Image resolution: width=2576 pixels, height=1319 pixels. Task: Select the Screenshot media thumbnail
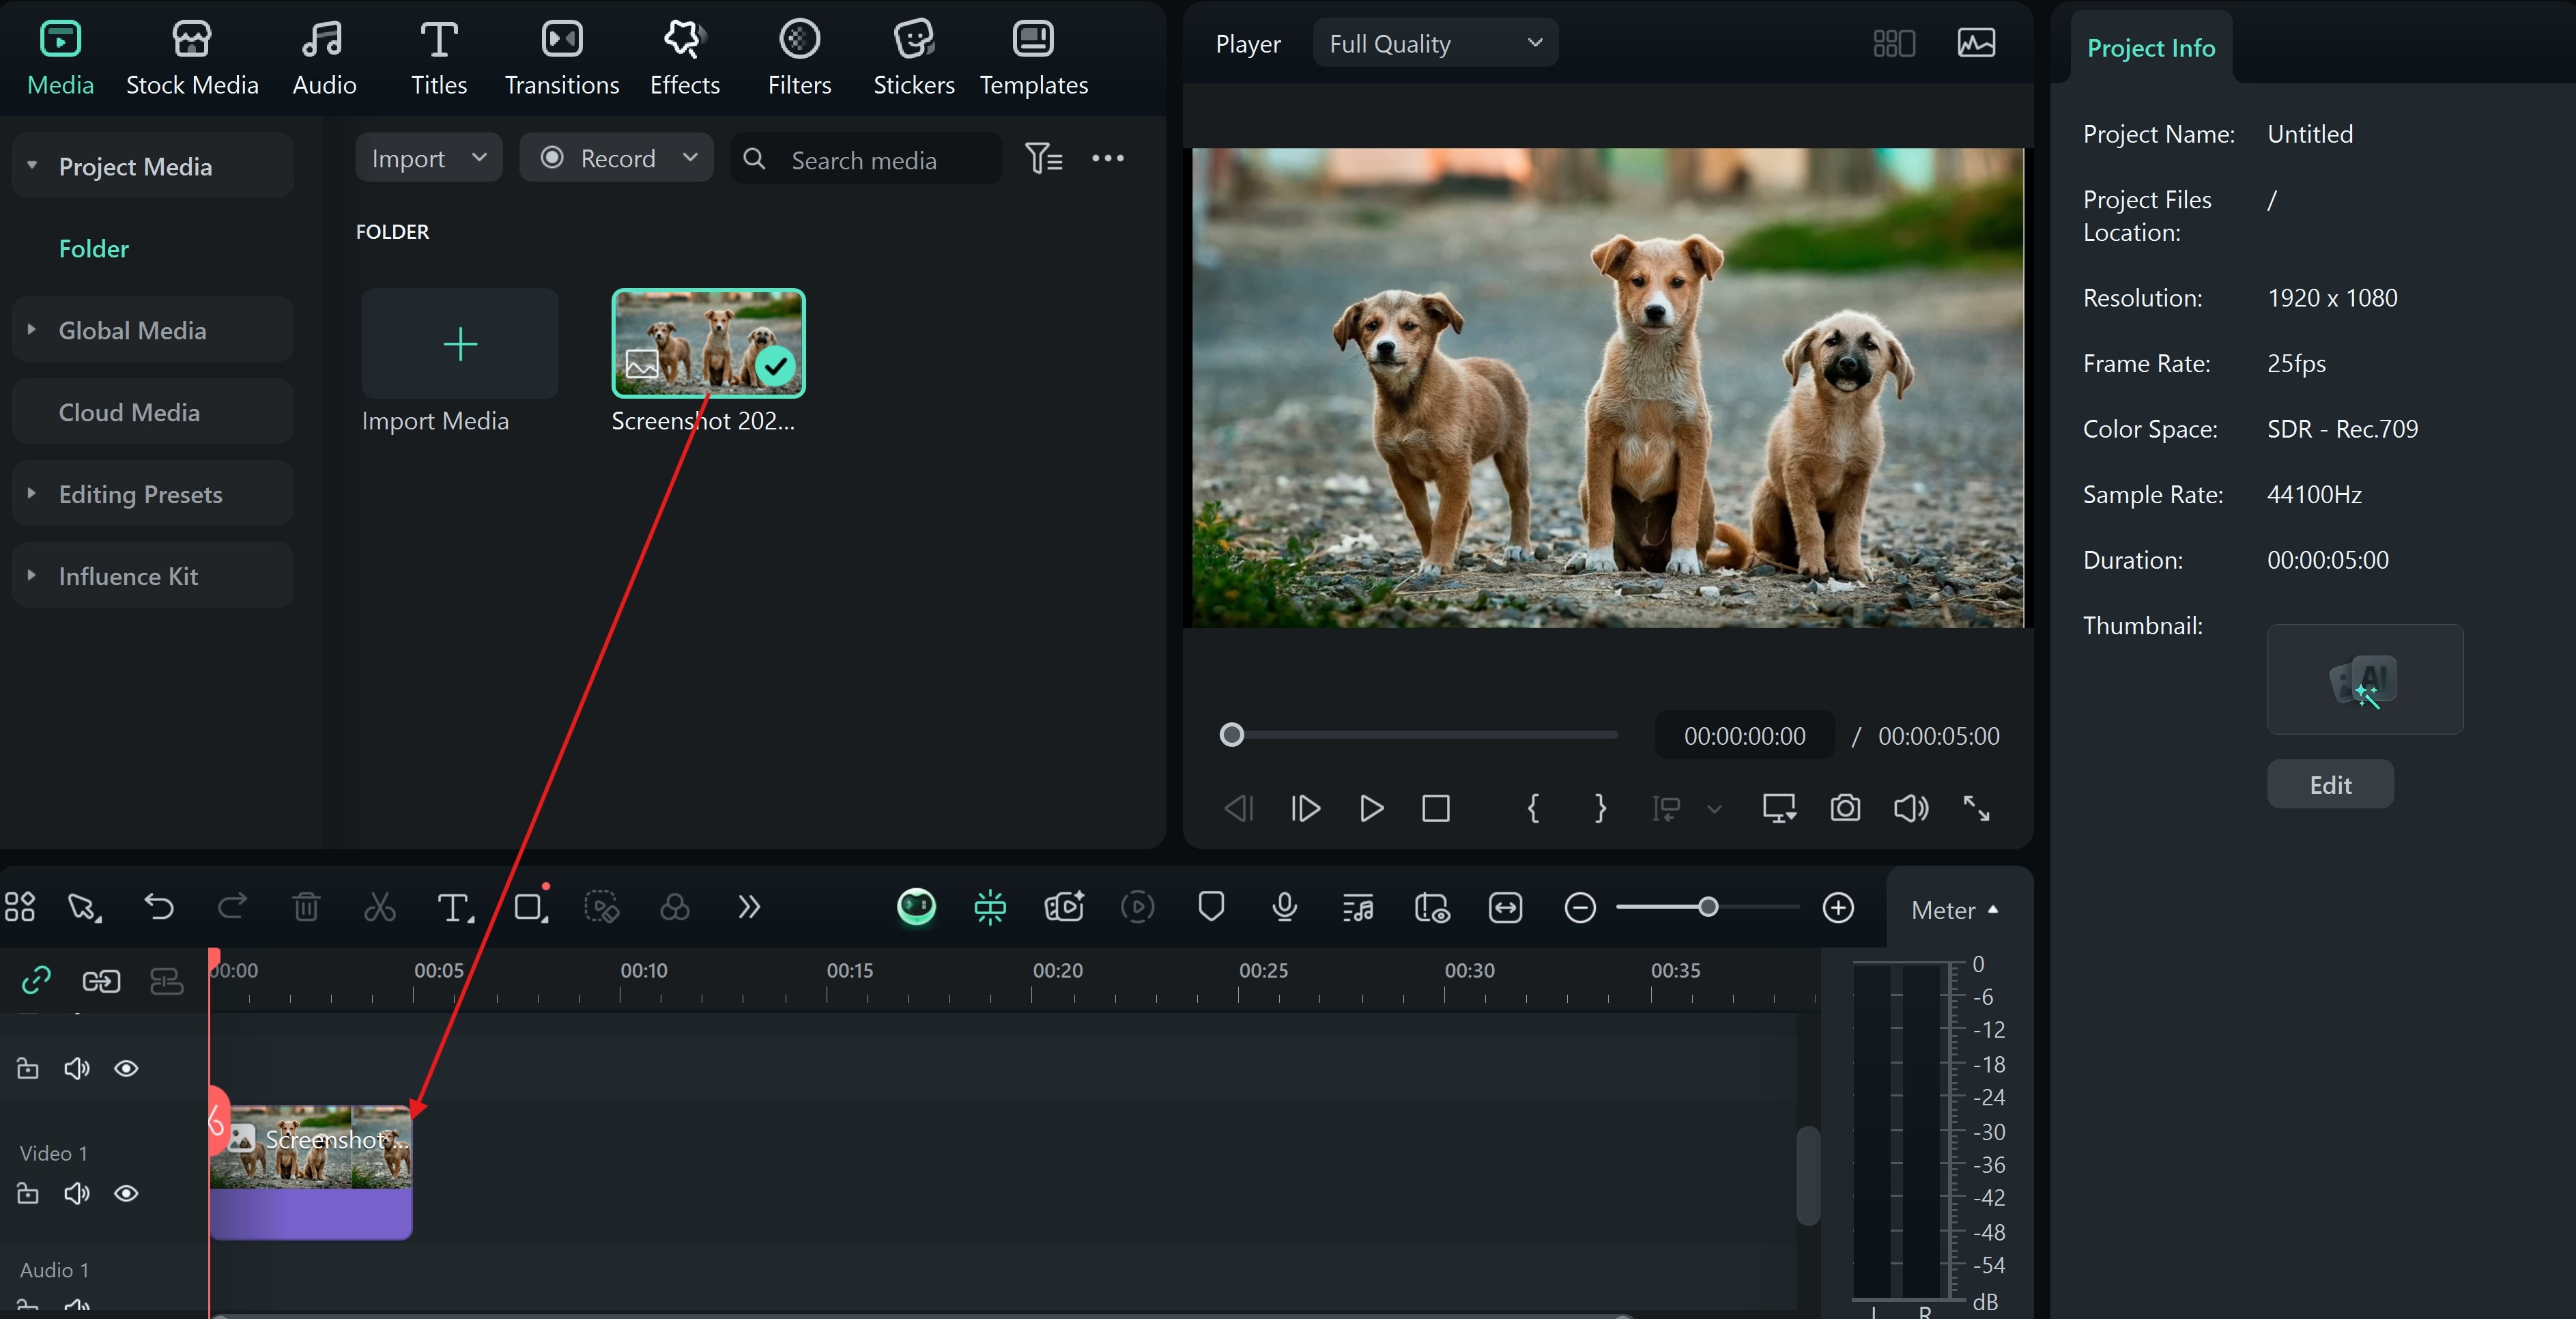pos(708,343)
